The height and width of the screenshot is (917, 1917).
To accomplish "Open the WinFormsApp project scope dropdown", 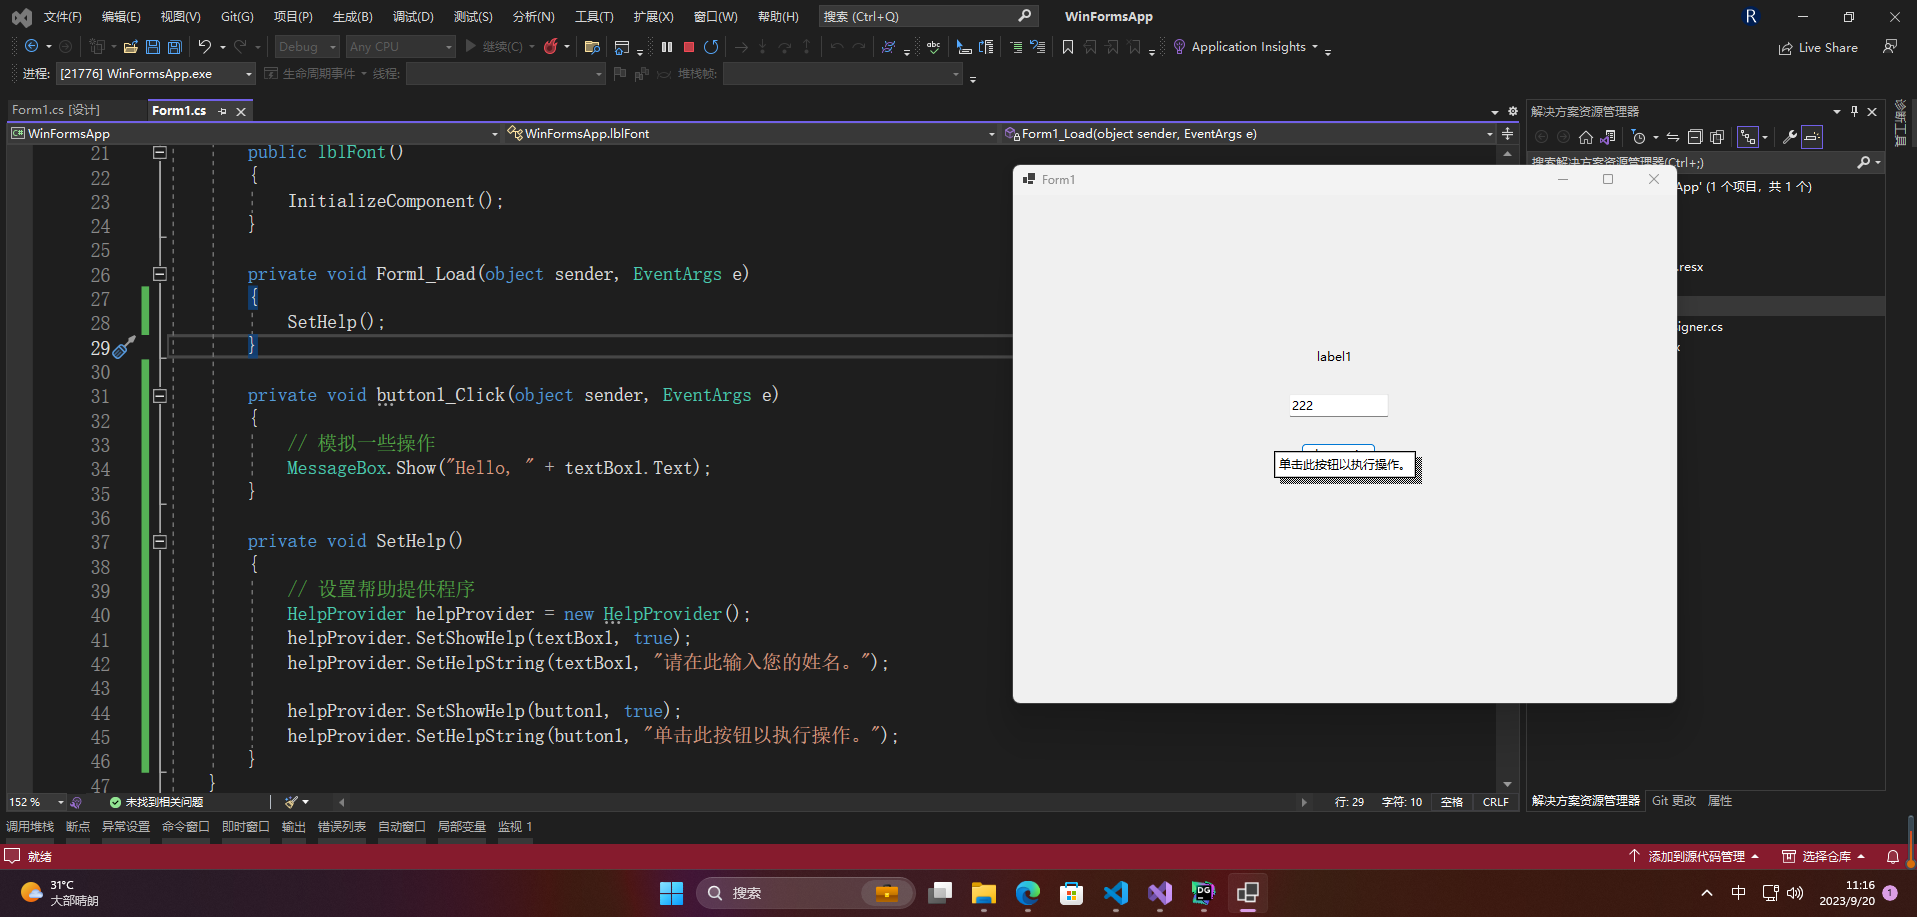I will pyautogui.click(x=255, y=134).
